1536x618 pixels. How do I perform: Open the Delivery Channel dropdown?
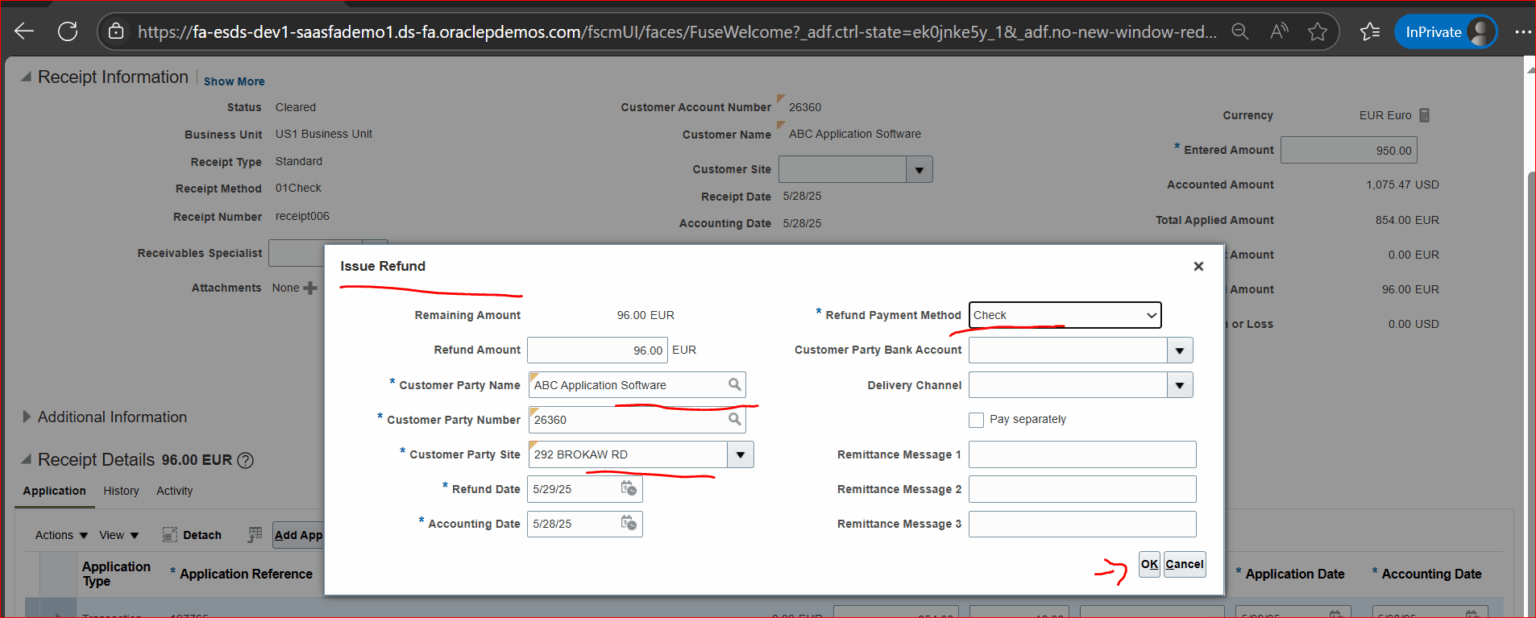[x=1178, y=384]
